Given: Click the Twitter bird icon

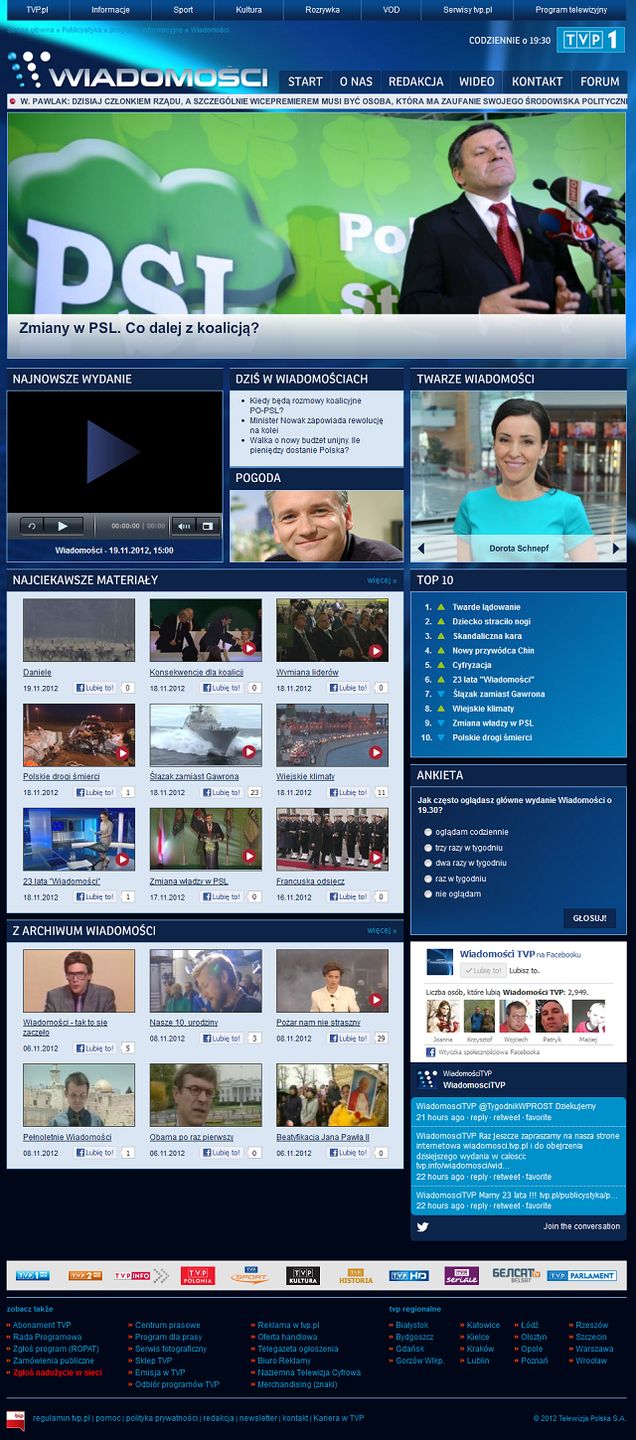Looking at the screenshot, I should click(x=423, y=1227).
